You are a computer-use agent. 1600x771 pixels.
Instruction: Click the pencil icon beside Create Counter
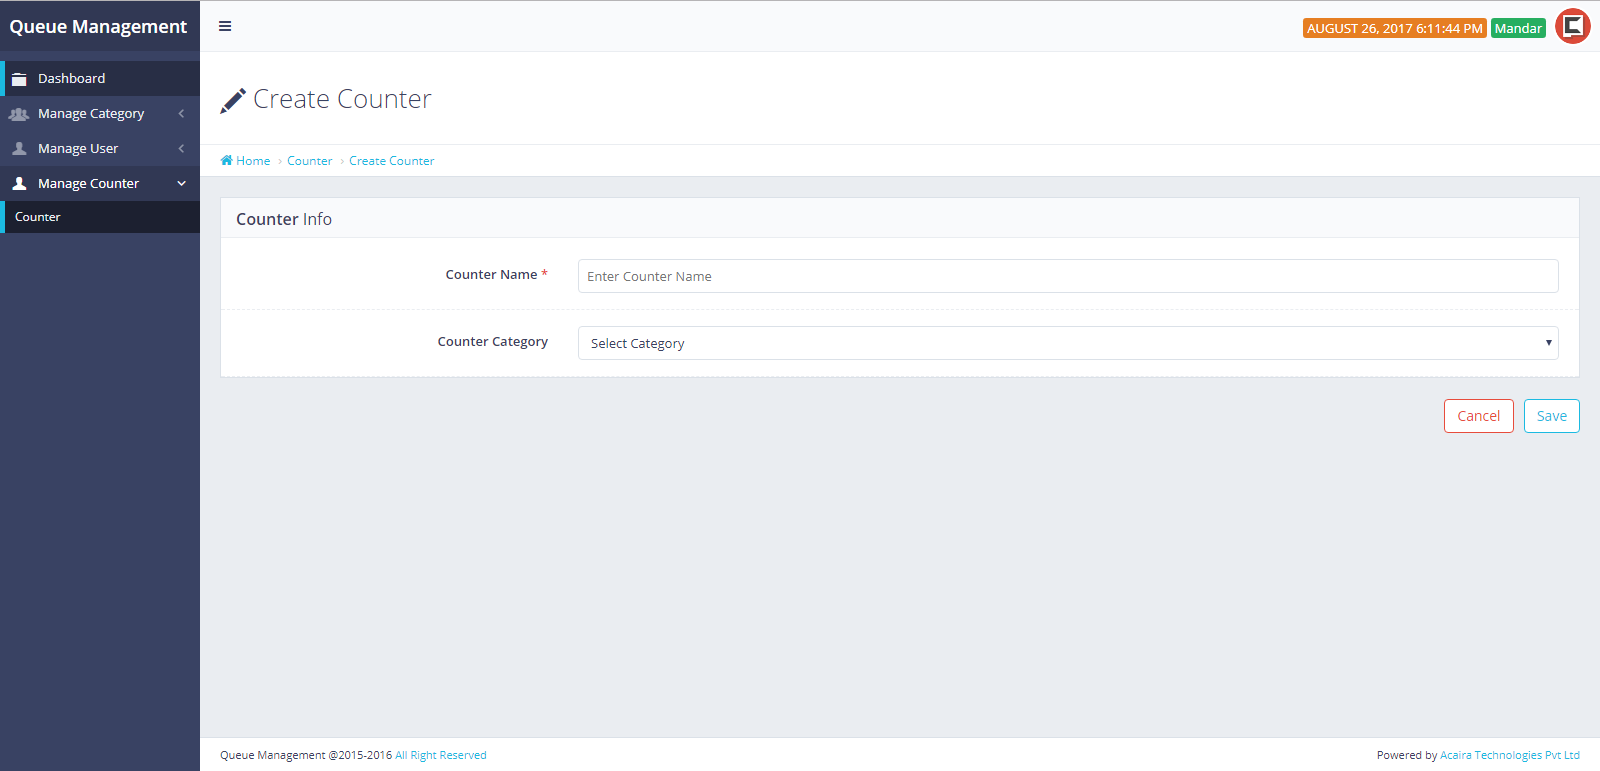(x=233, y=100)
